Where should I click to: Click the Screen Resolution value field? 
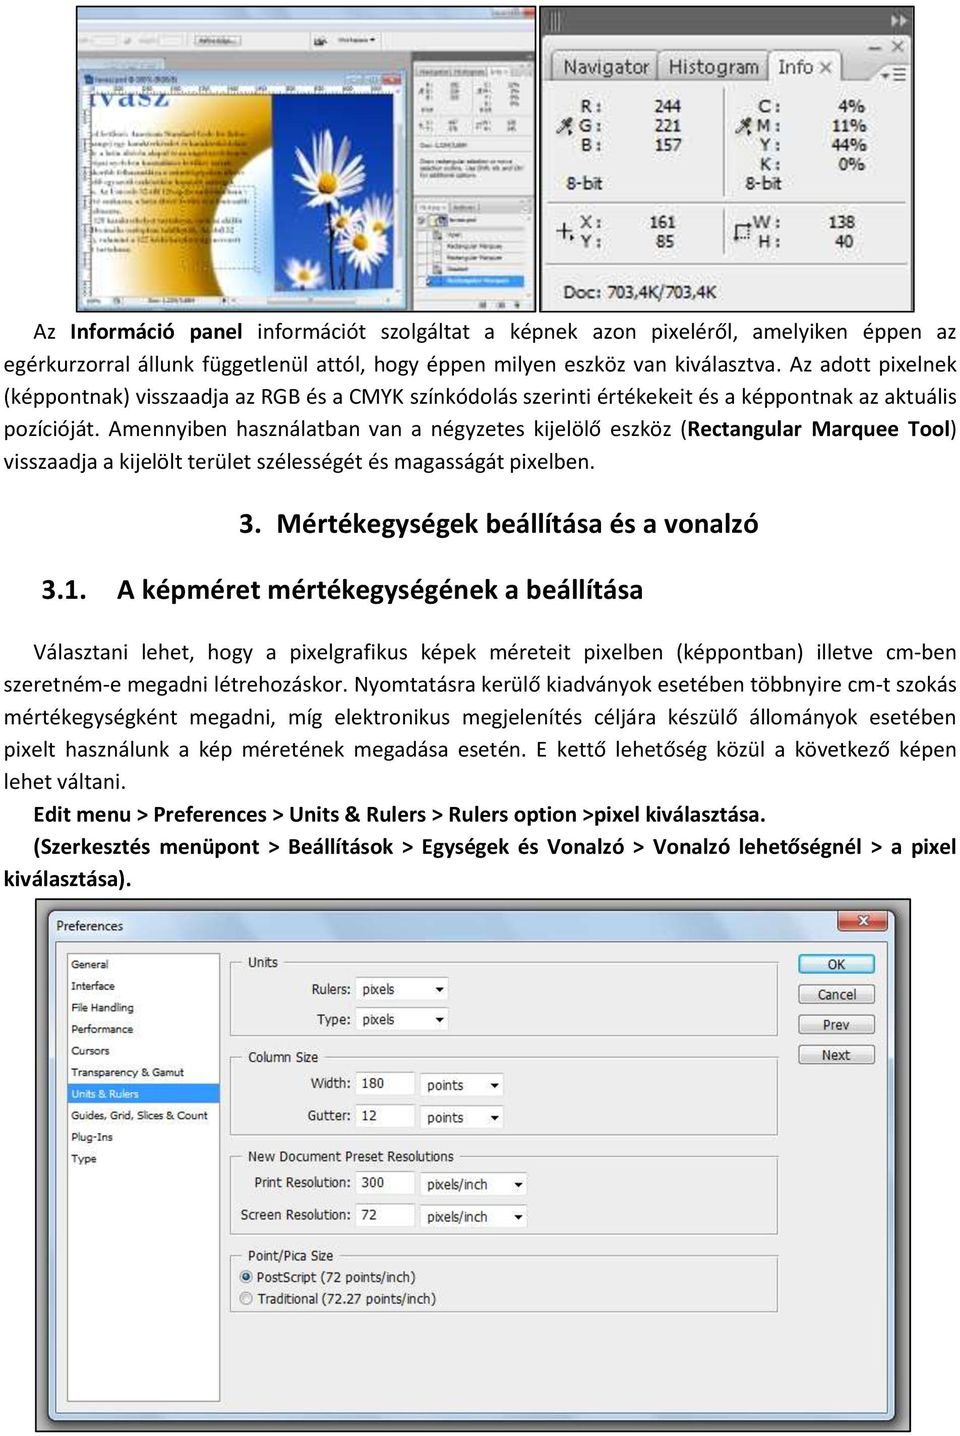pyautogui.click(x=385, y=1215)
